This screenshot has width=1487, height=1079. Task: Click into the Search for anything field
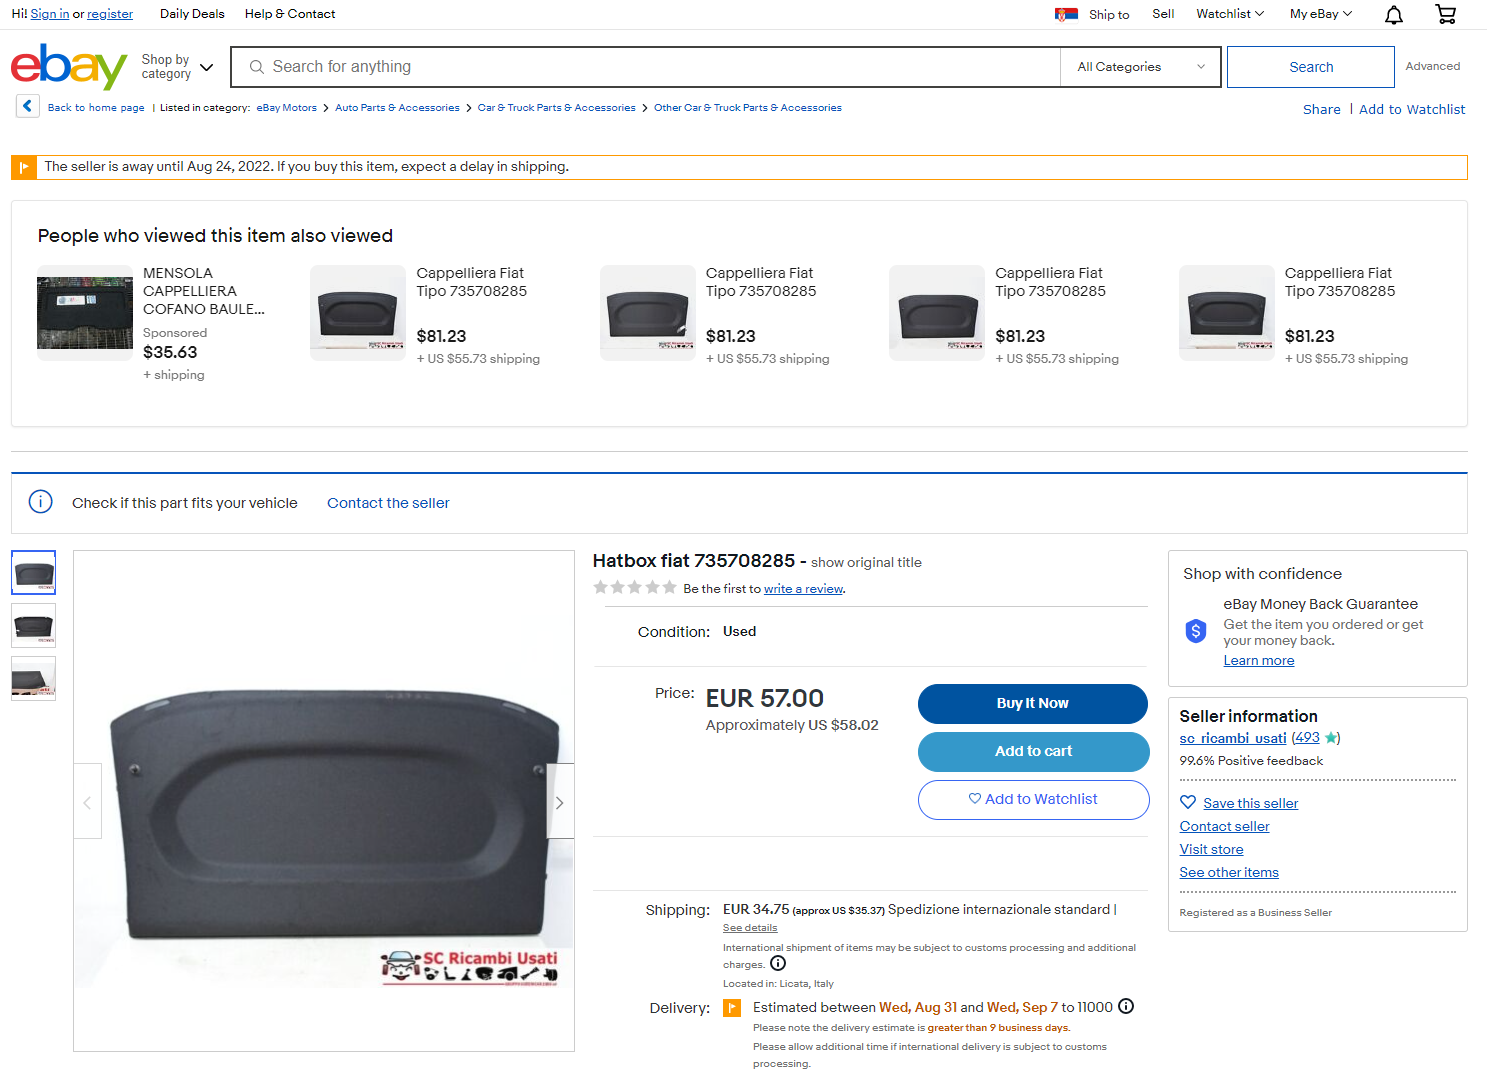tap(645, 67)
